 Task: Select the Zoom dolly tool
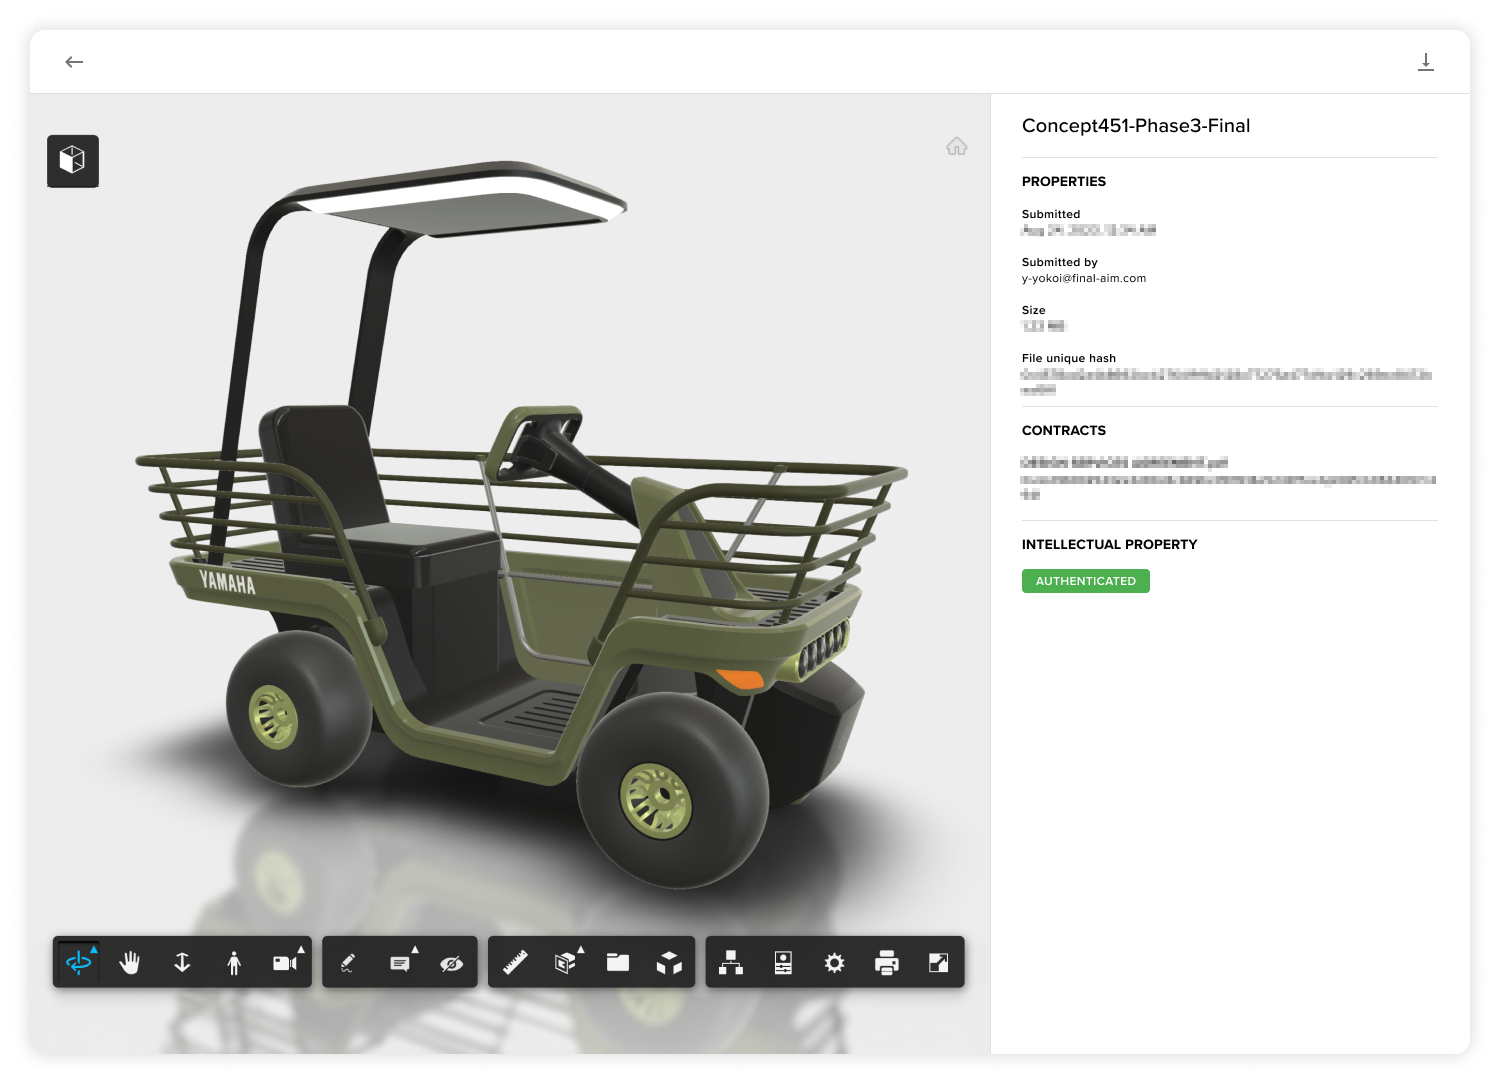tap(182, 962)
